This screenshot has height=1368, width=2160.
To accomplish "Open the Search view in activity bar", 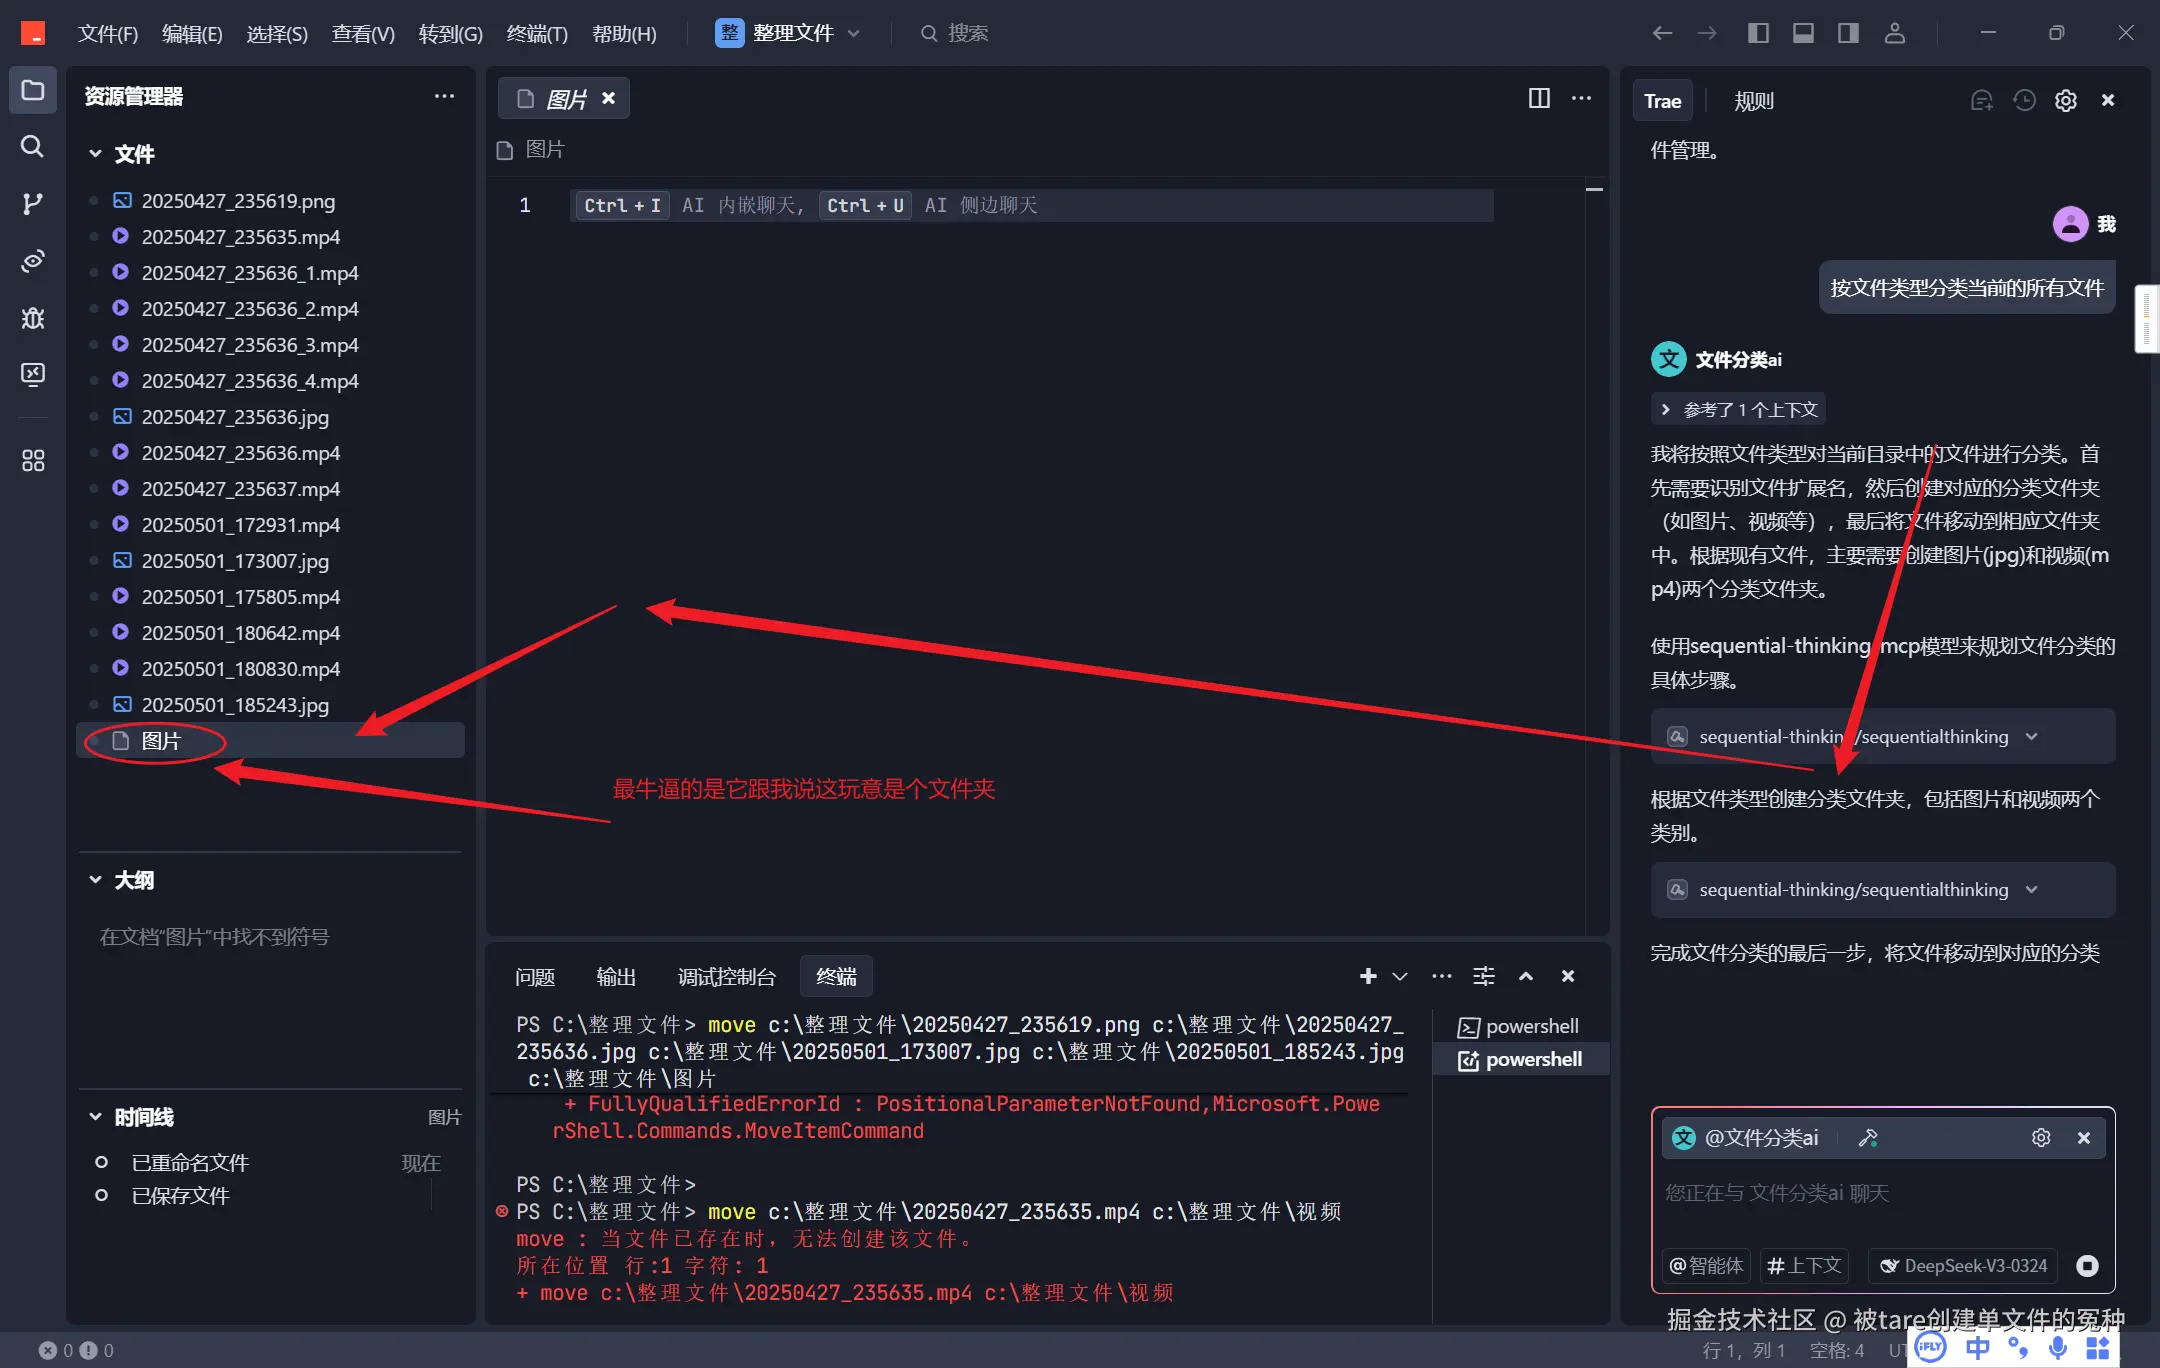I will 32,146.
